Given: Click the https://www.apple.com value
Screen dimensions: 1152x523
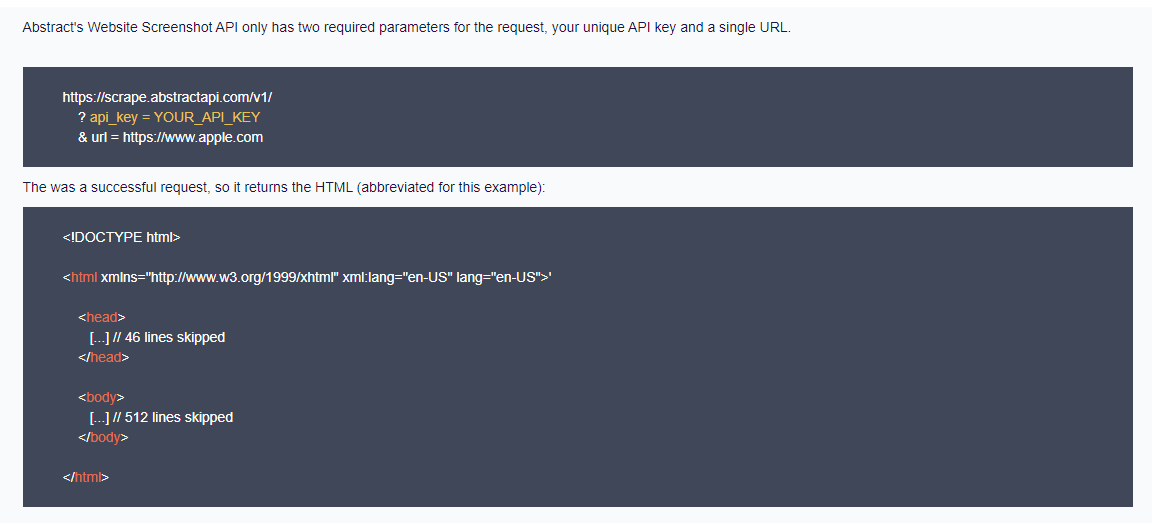Looking at the screenshot, I should [x=193, y=137].
